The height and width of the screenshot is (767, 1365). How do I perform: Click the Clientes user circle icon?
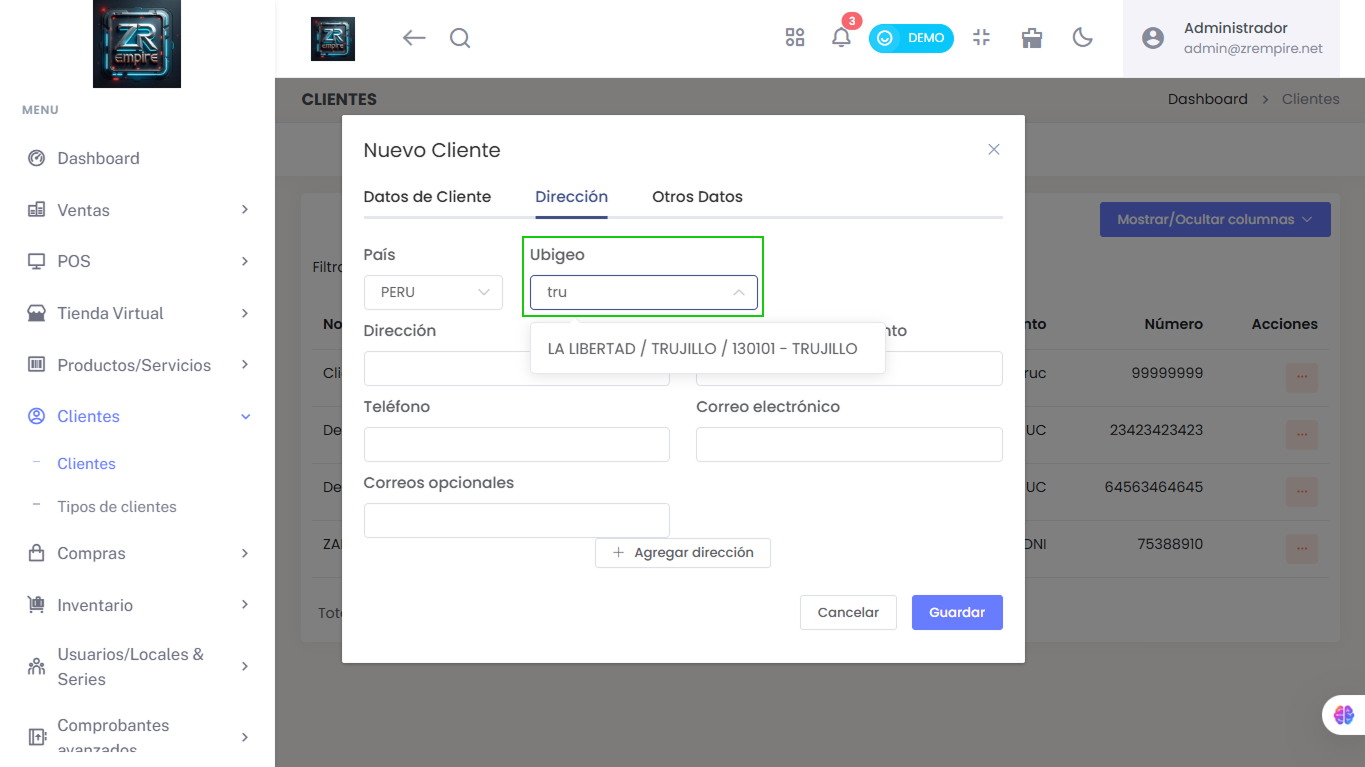click(37, 416)
